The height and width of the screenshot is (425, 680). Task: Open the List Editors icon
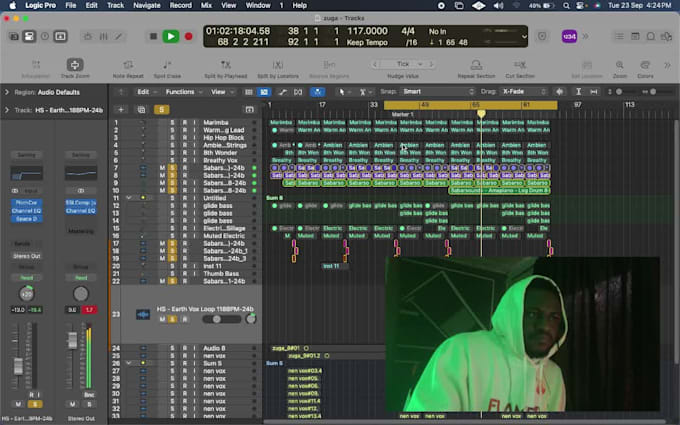[x=619, y=36]
